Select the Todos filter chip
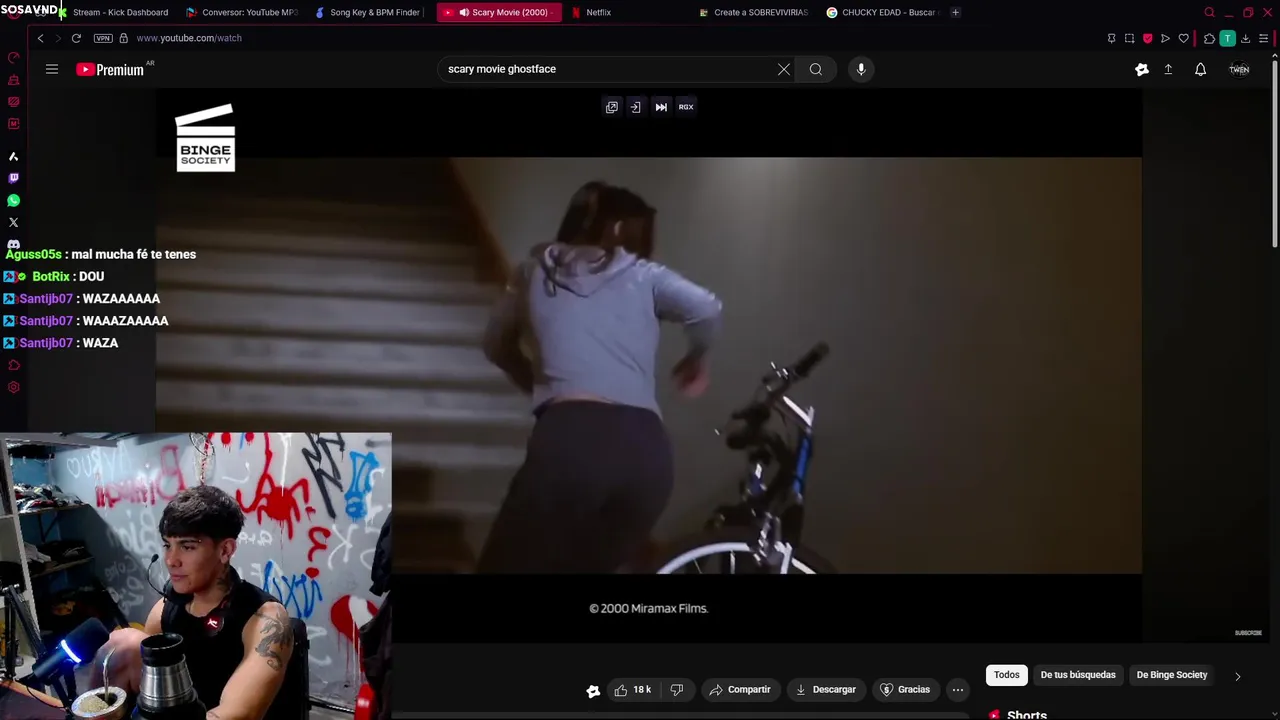The image size is (1280, 720). pos(1007,675)
